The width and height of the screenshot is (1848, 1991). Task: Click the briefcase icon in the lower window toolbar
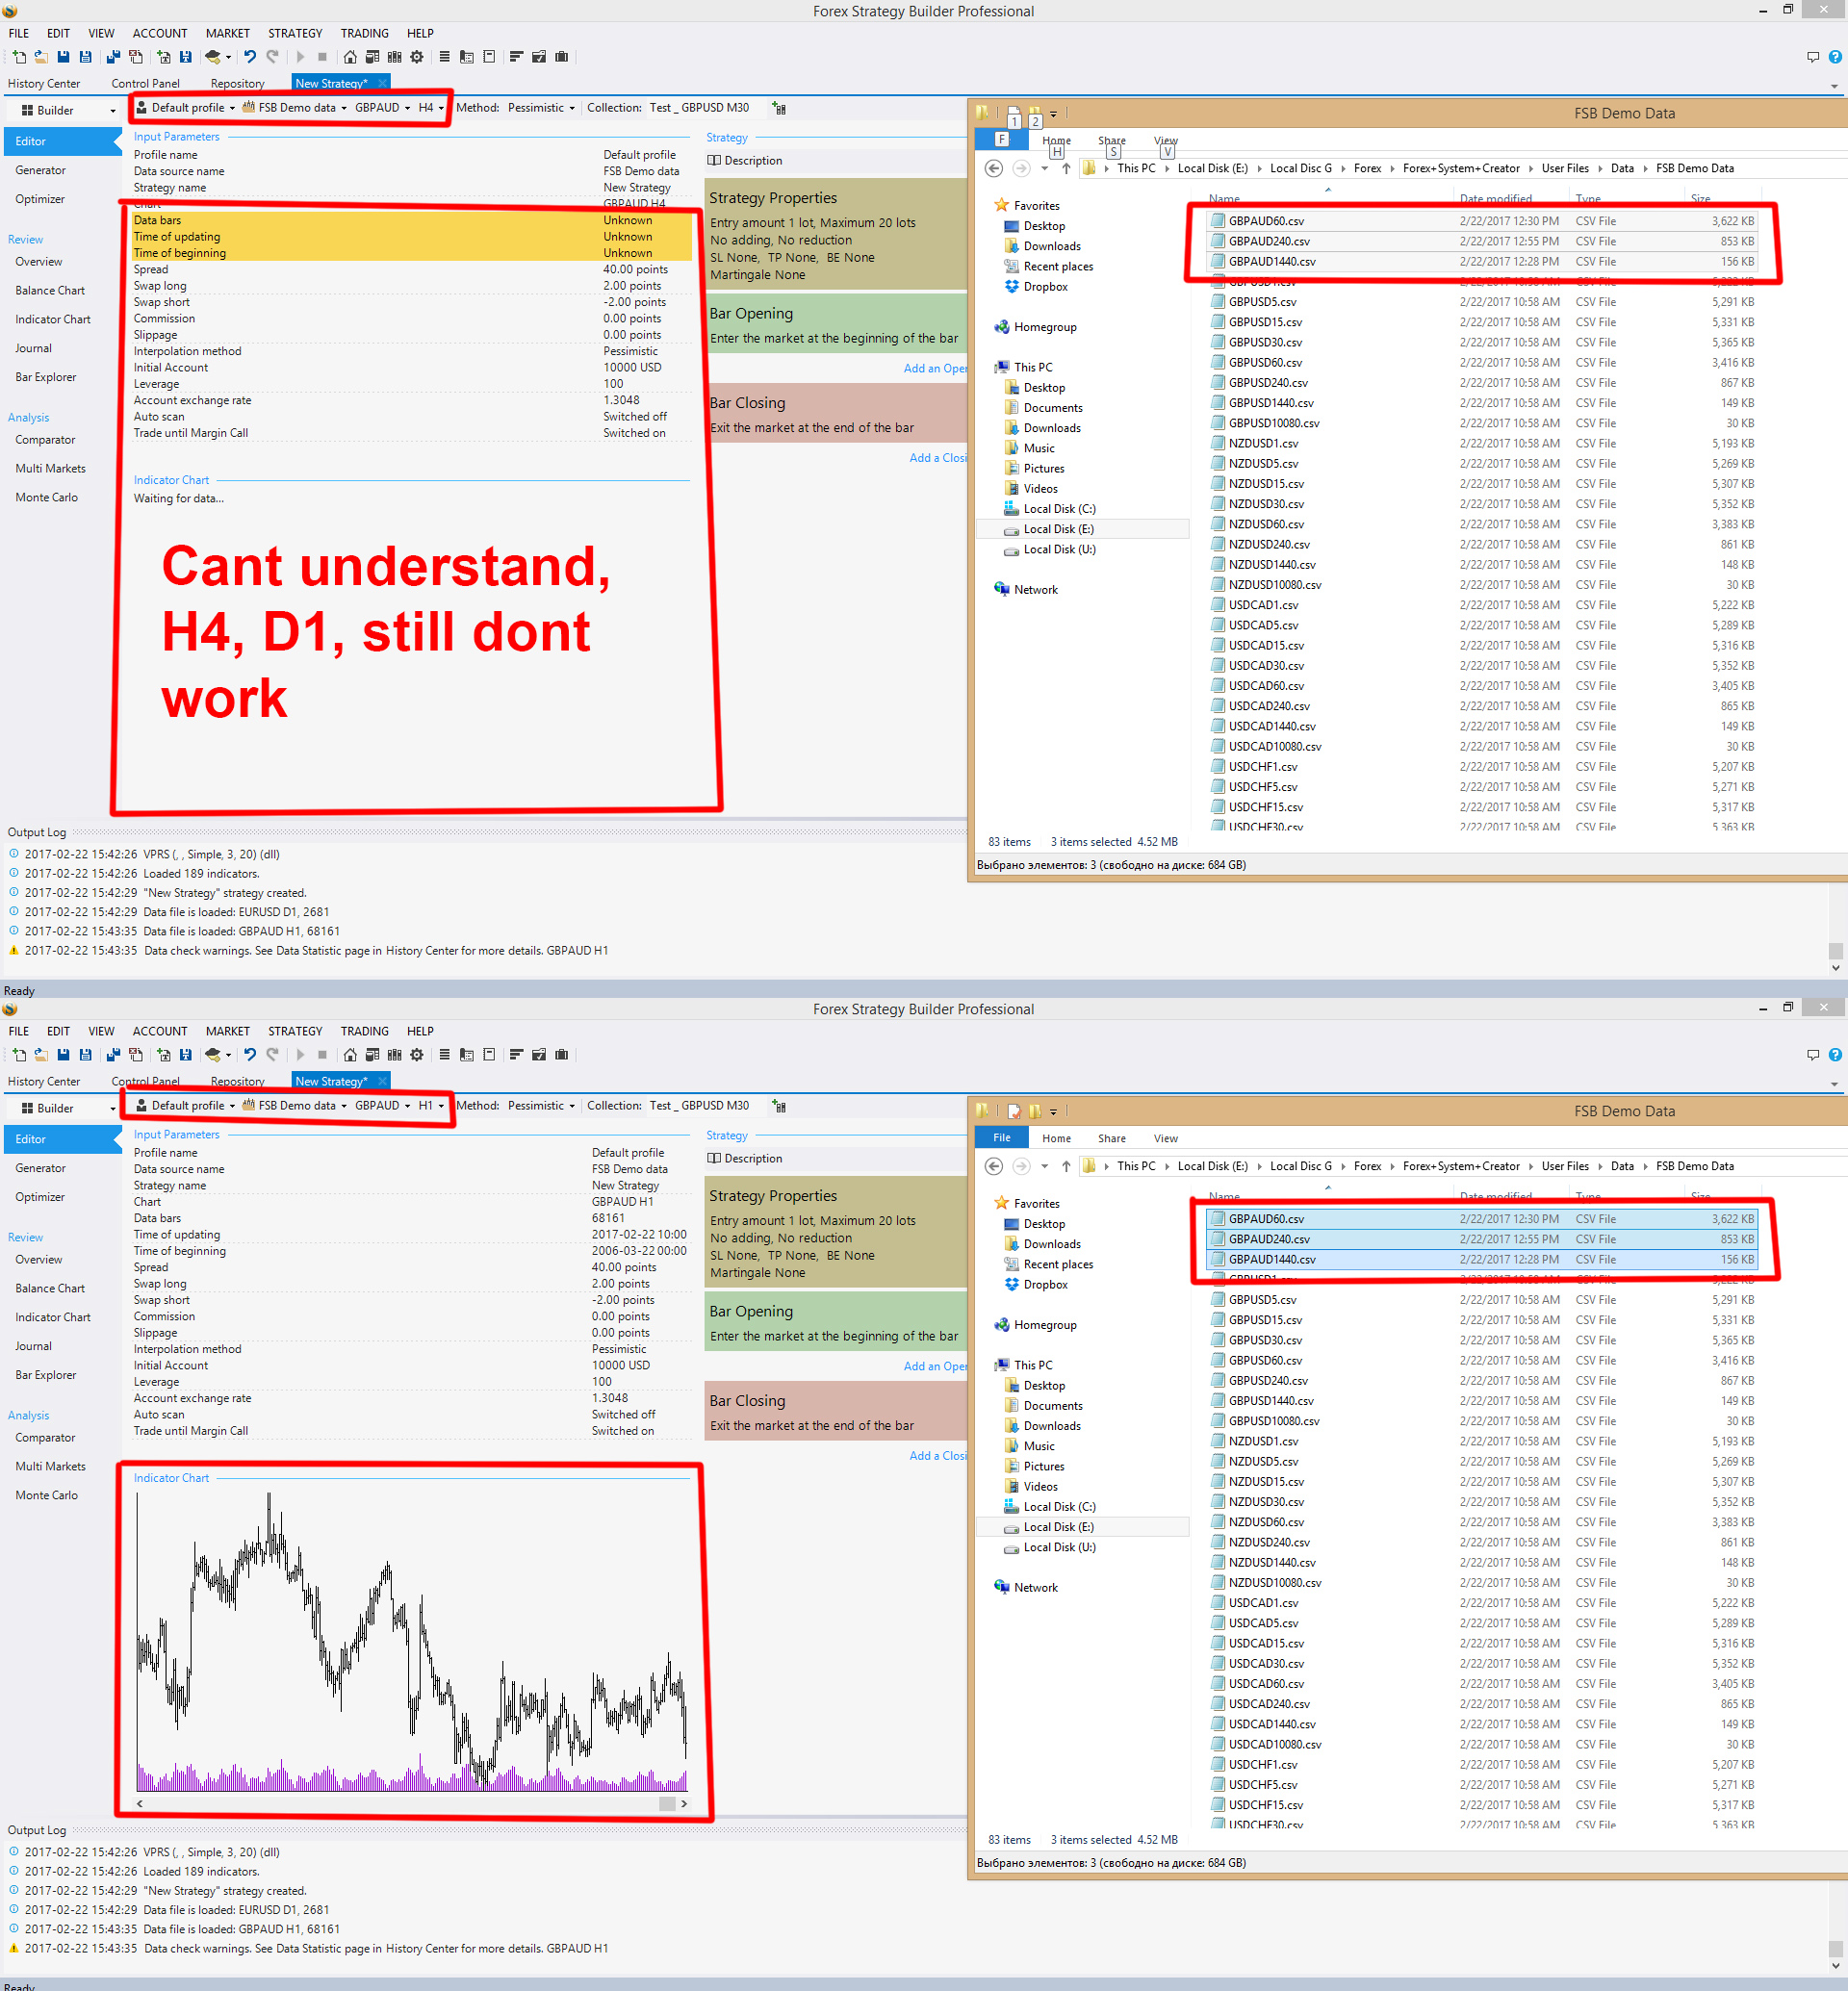click(x=562, y=1055)
